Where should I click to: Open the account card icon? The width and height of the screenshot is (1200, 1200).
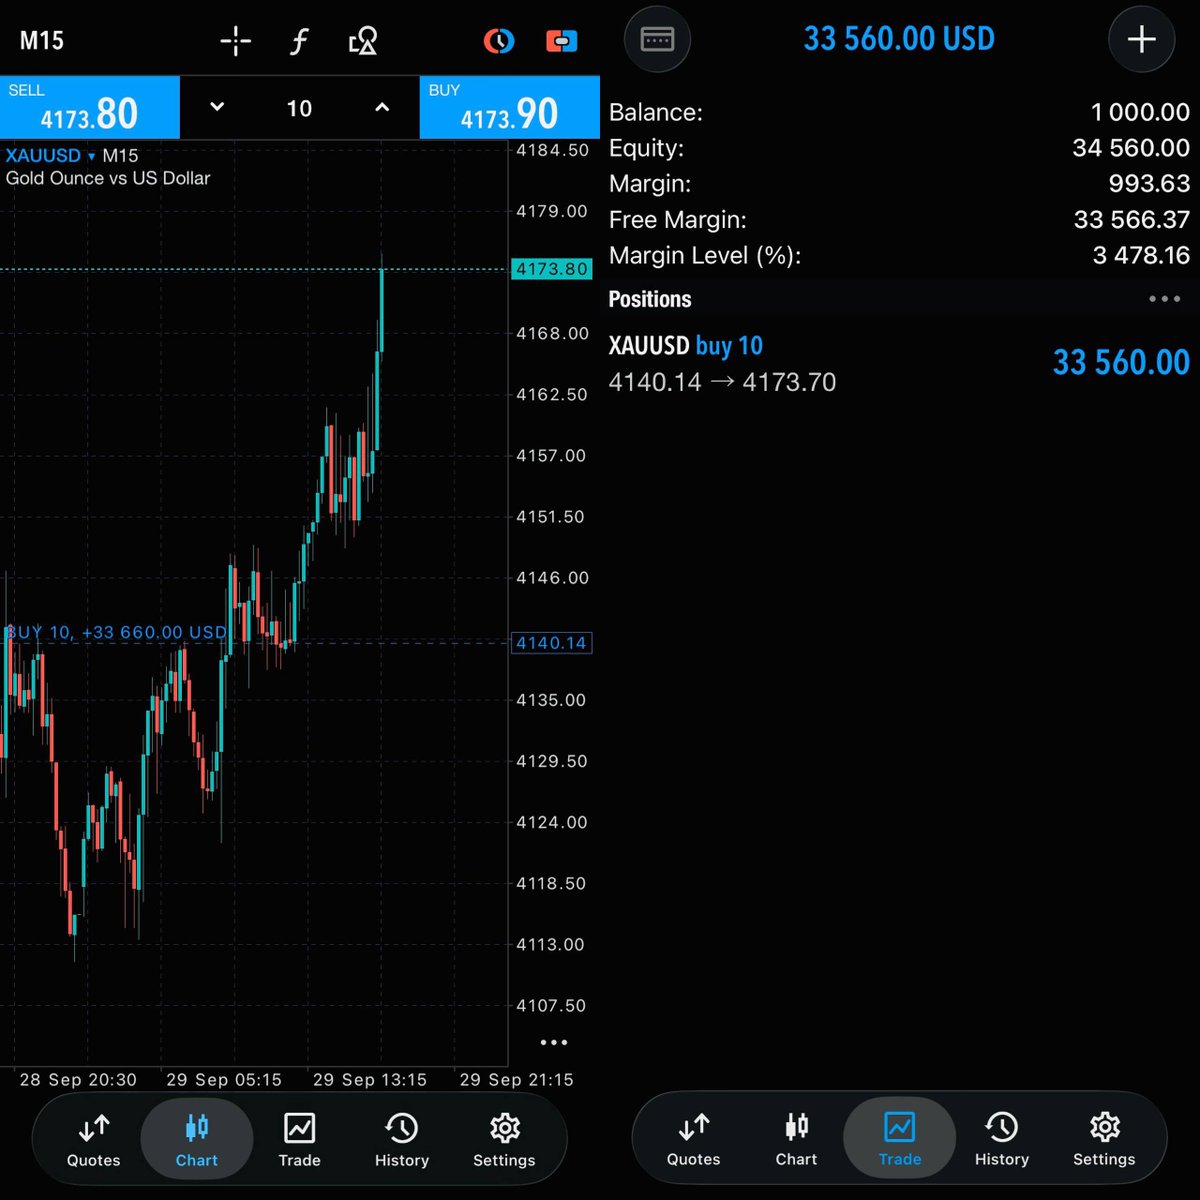pos(657,39)
